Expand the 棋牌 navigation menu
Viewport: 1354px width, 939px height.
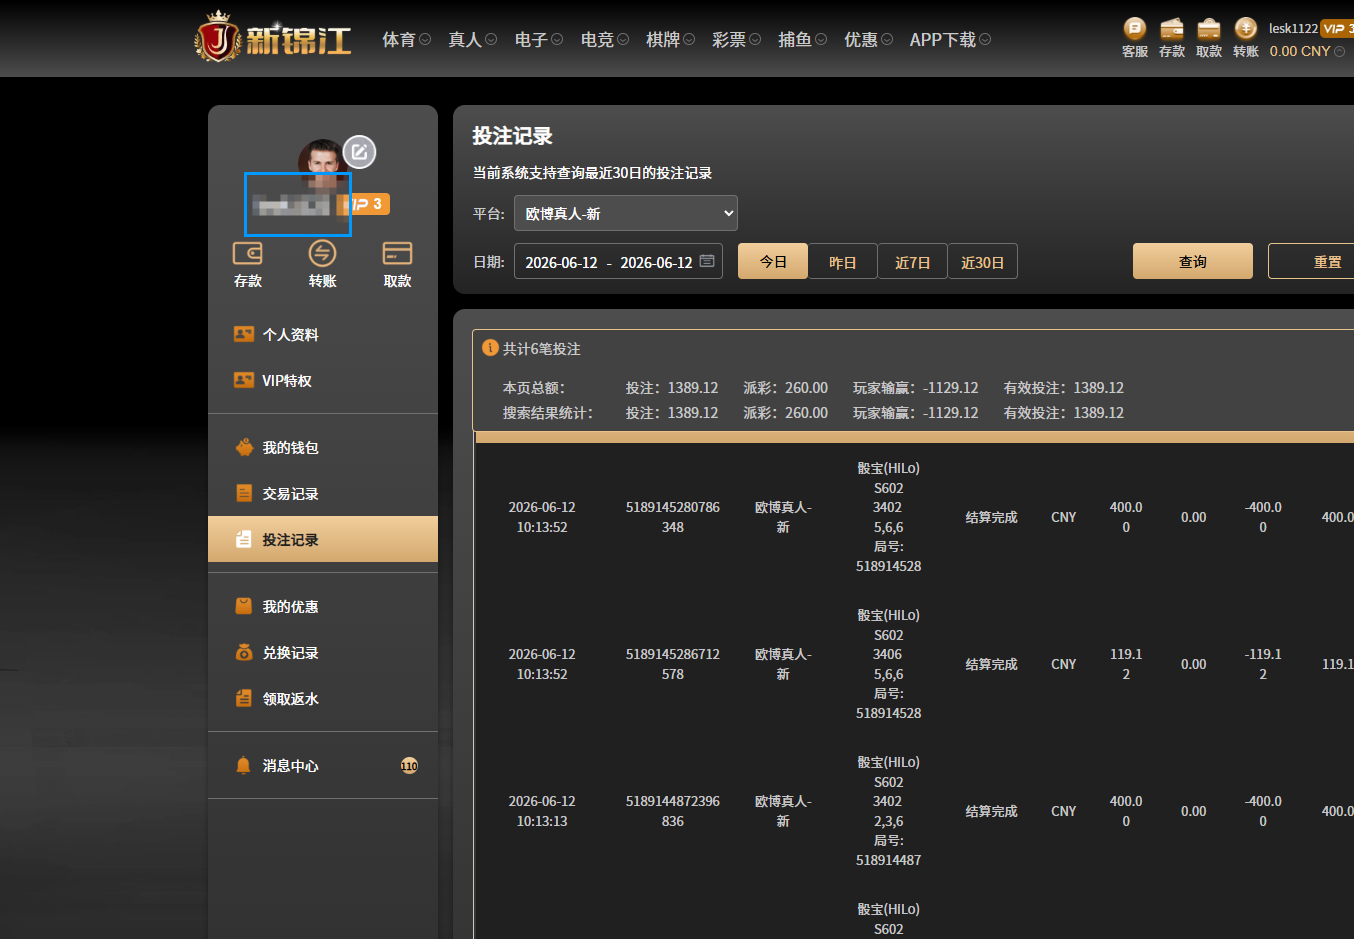(670, 39)
